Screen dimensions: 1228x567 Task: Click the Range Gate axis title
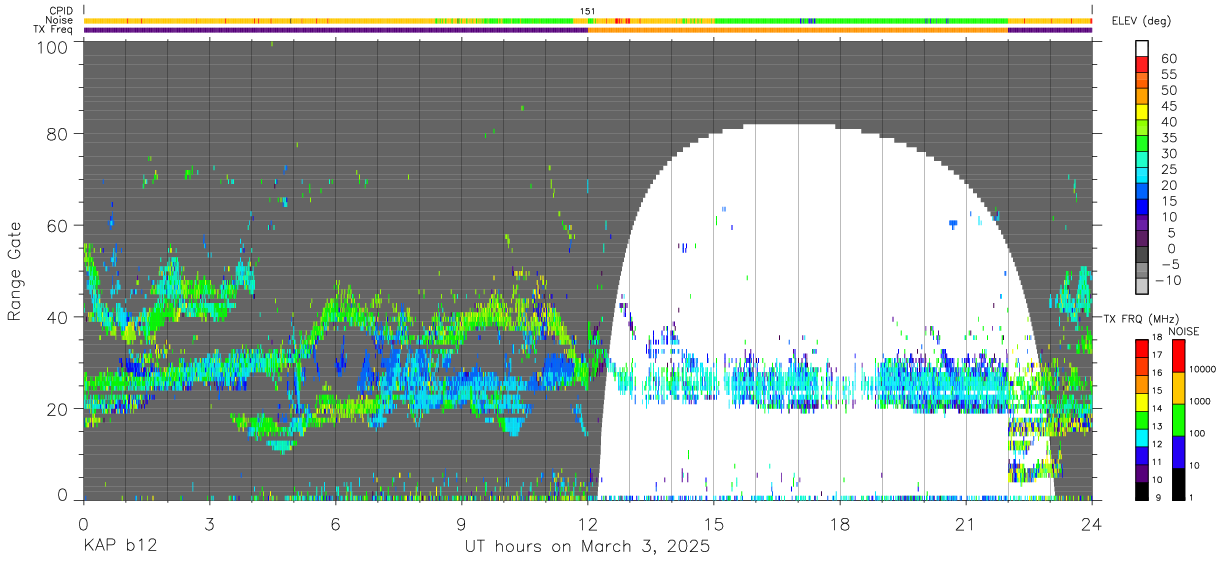[15, 272]
